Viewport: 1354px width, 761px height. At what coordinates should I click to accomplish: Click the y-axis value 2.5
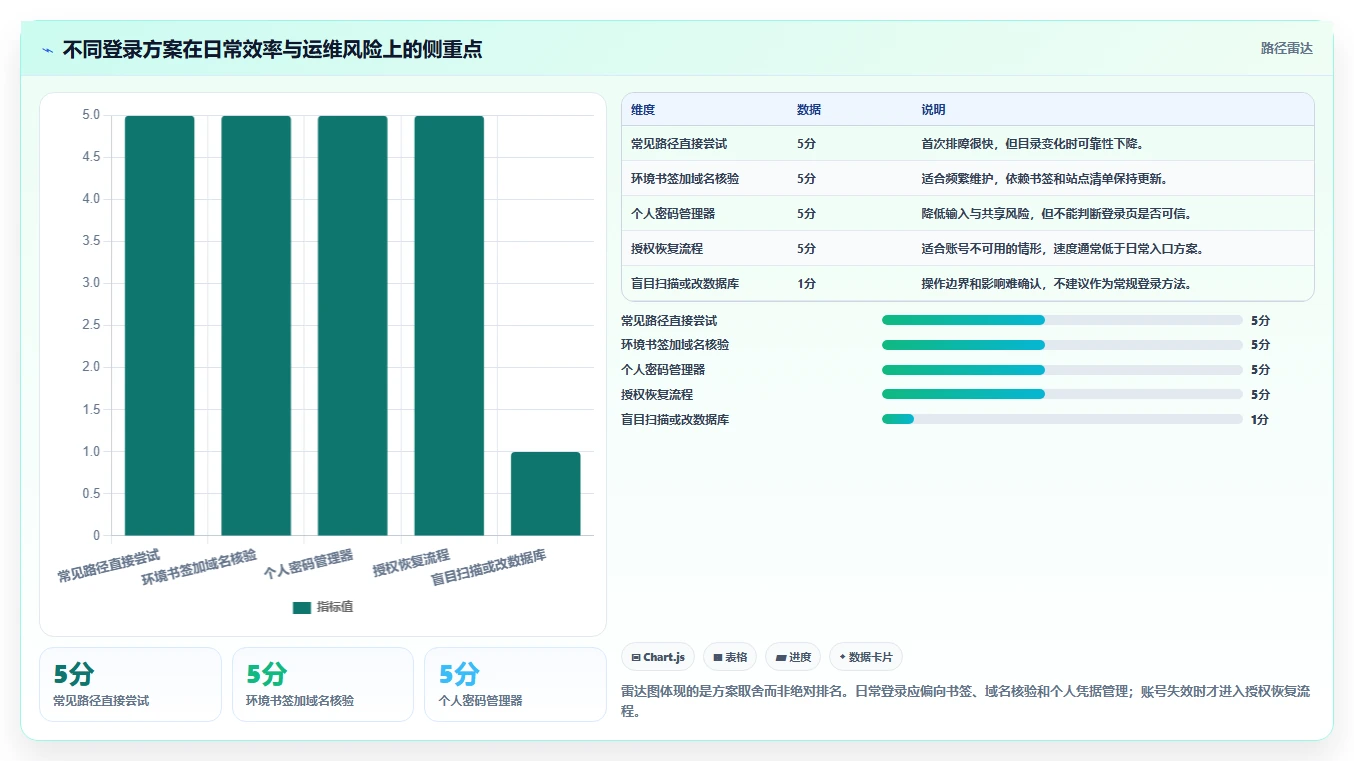pos(91,325)
